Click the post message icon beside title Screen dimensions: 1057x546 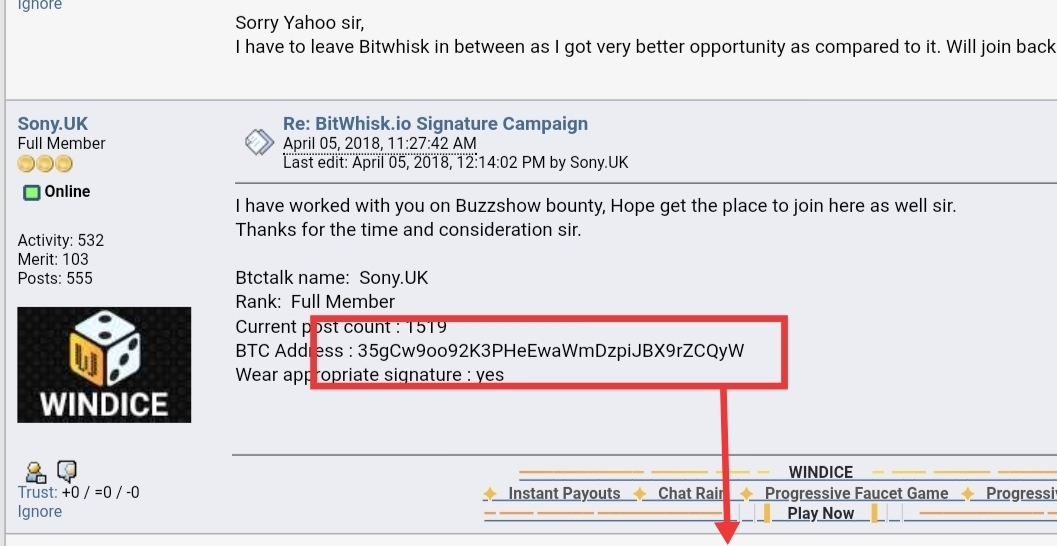[x=259, y=142]
